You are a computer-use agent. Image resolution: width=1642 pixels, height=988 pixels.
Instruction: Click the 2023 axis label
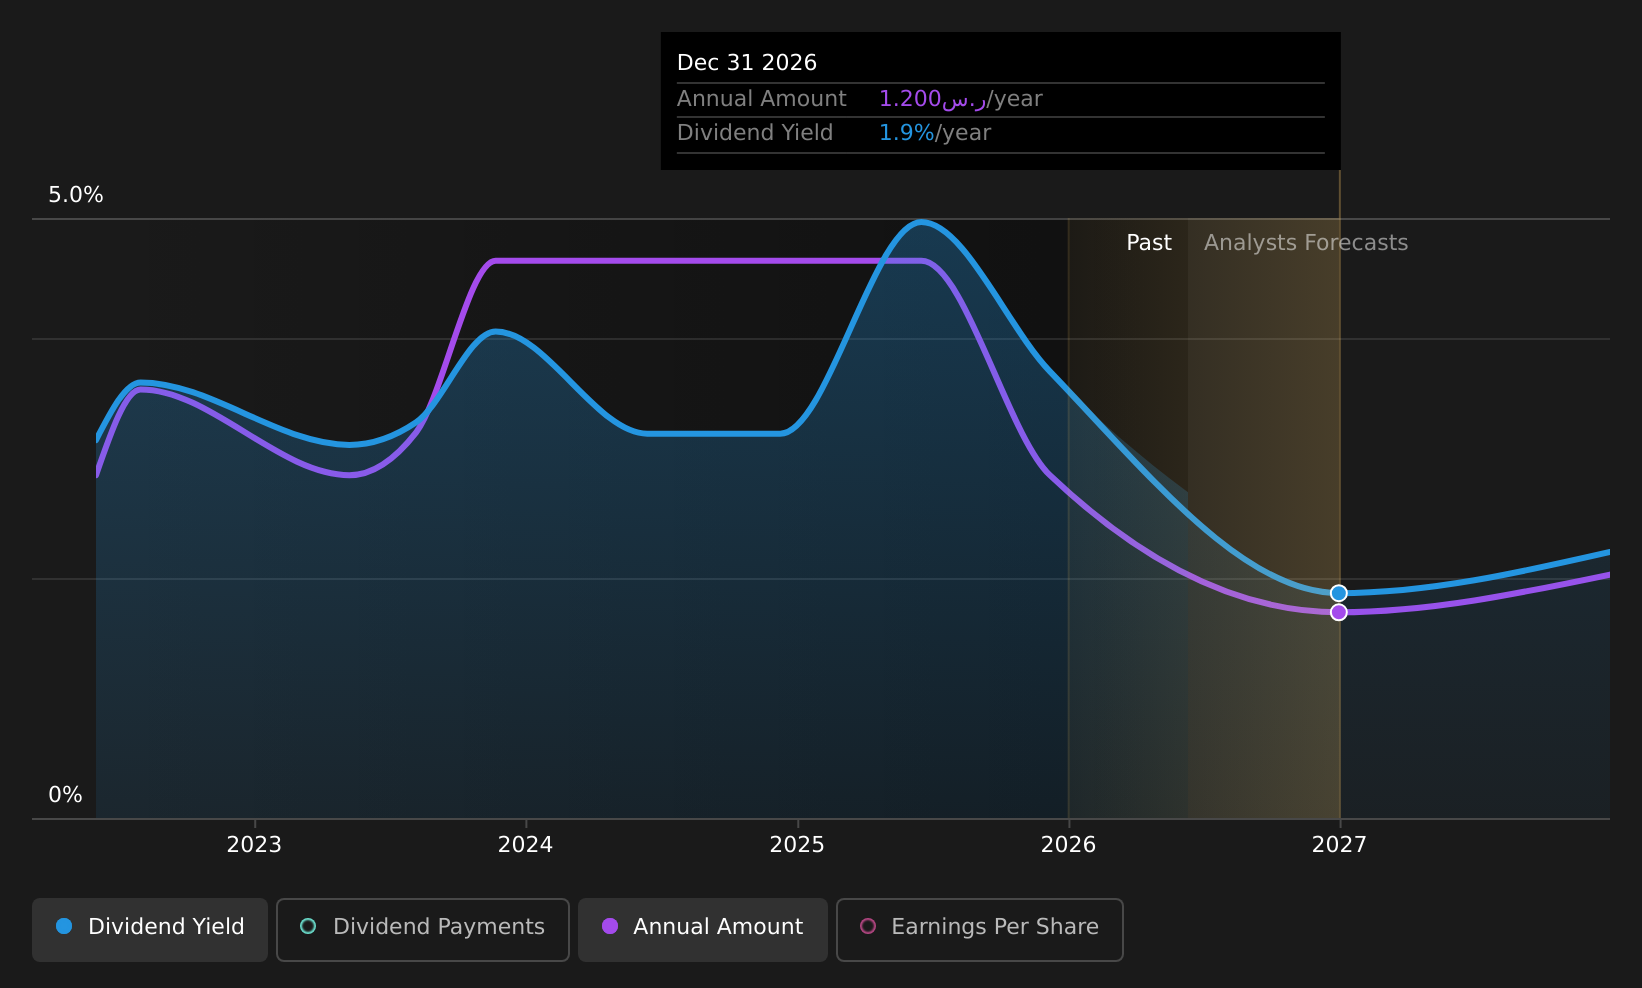[254, 845]
